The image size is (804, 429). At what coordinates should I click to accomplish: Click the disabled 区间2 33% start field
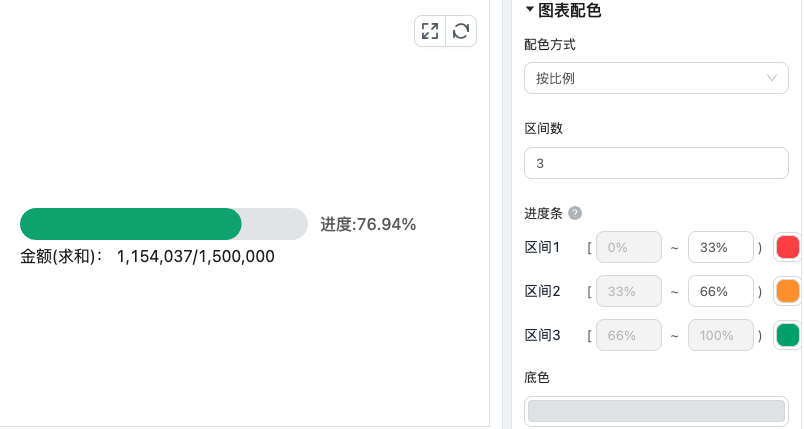click(x=629, y=291)
